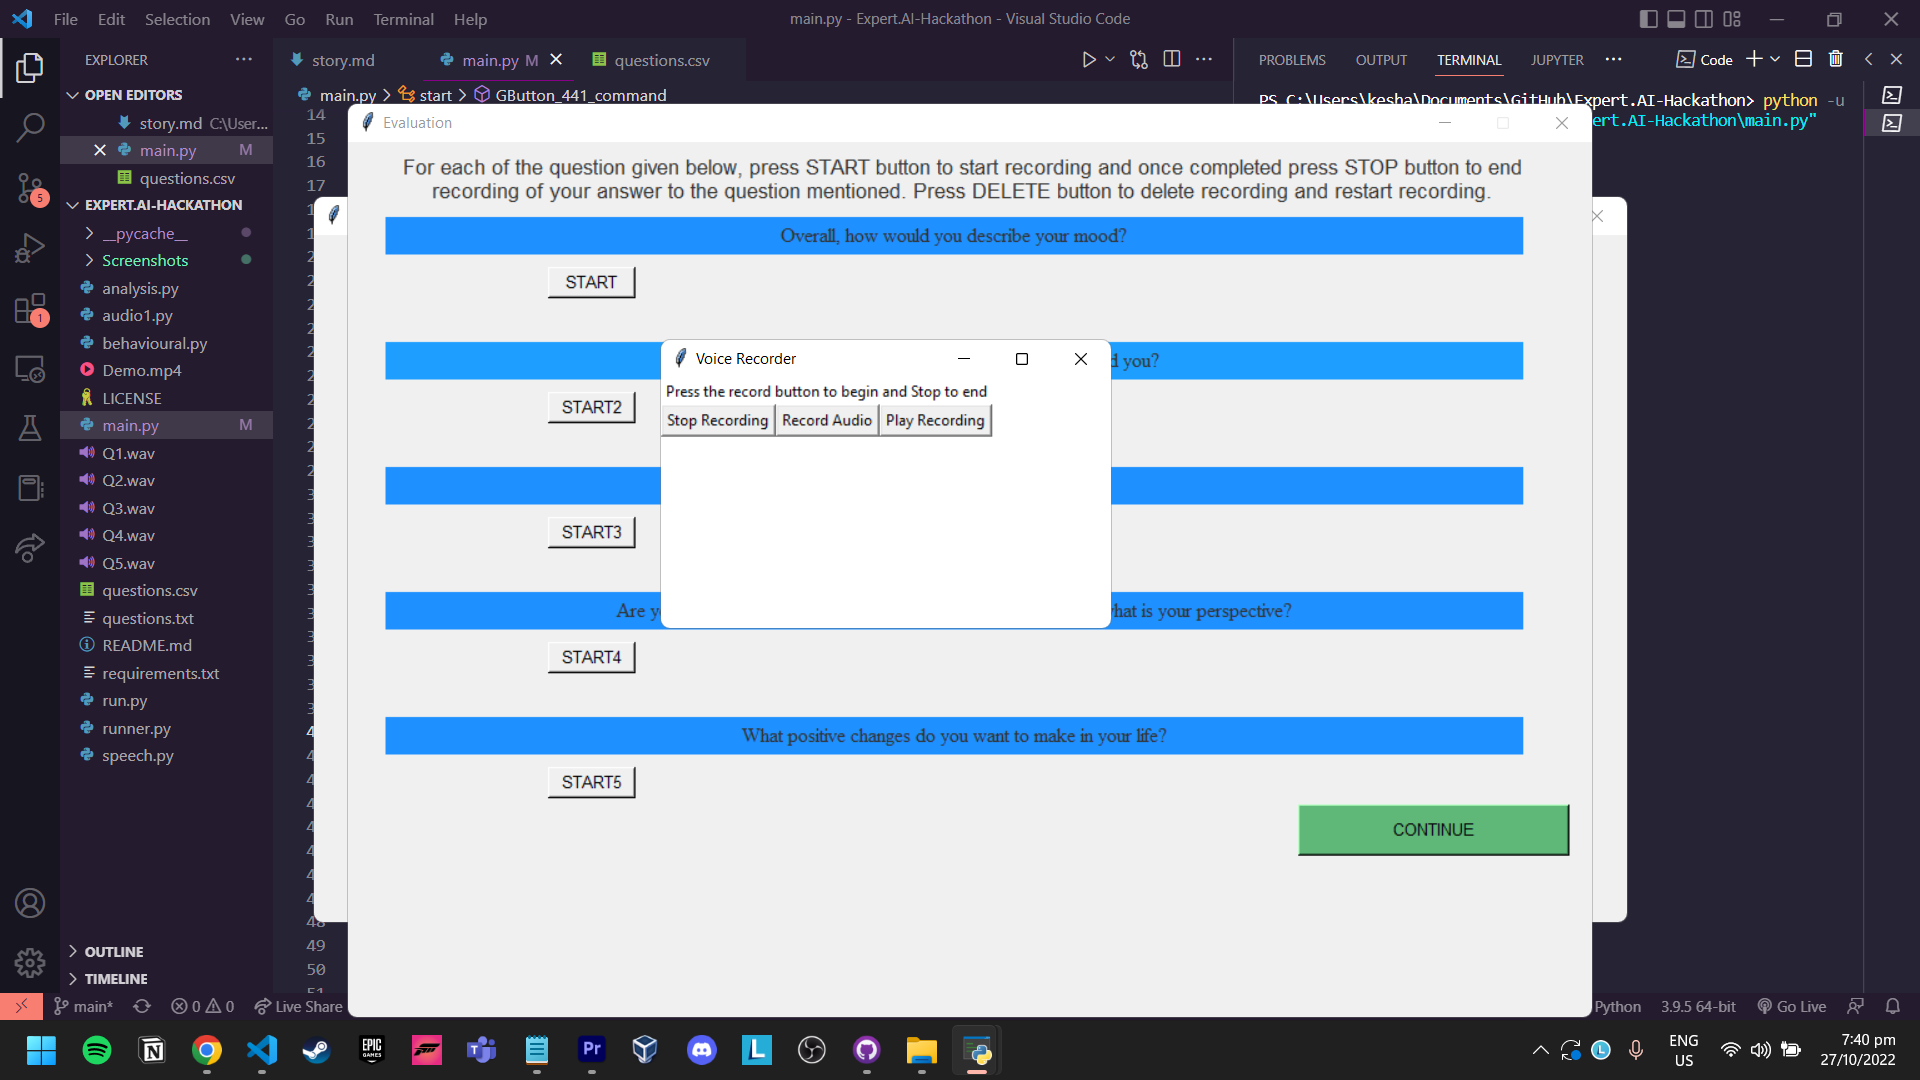Expand the OUTLINE section
This screenshot has width=1920, height=1080.
point(113,952)
